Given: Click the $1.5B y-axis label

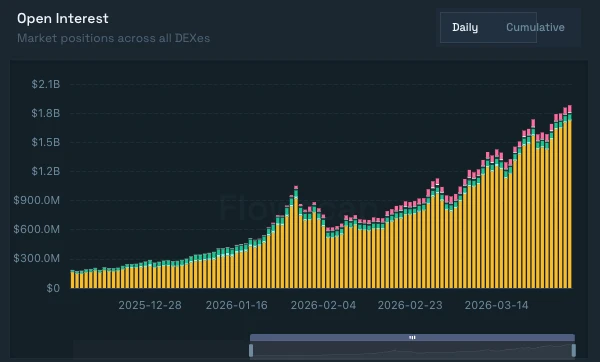Looking at the screenshot, I should 46,142.
